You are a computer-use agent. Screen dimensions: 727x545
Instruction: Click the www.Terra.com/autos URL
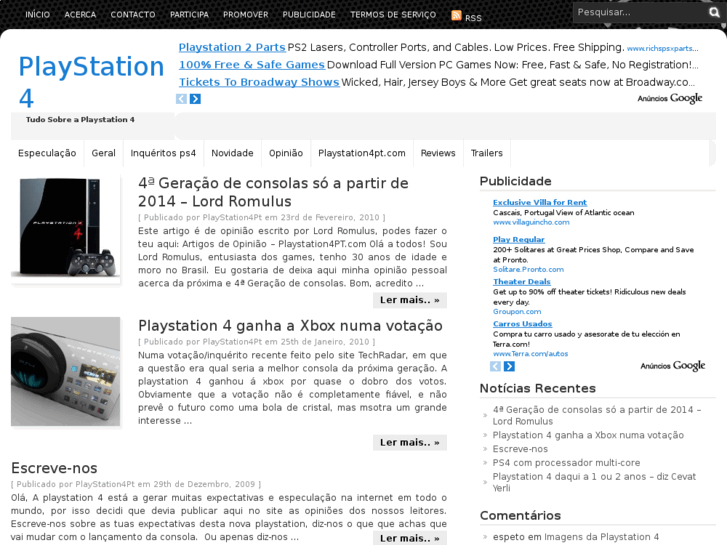point(530,354)
